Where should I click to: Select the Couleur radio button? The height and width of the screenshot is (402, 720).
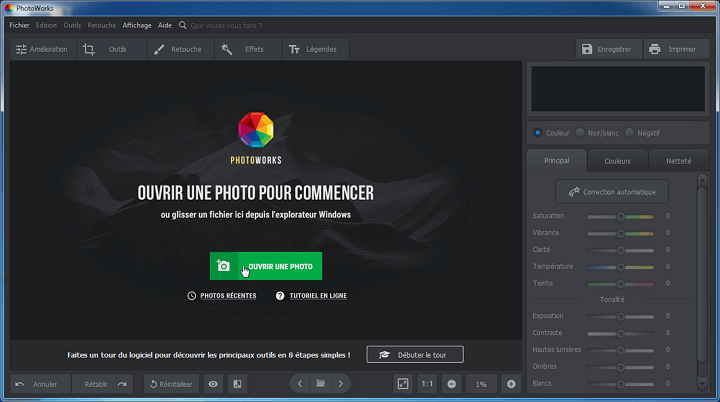[x=537, y=133]
